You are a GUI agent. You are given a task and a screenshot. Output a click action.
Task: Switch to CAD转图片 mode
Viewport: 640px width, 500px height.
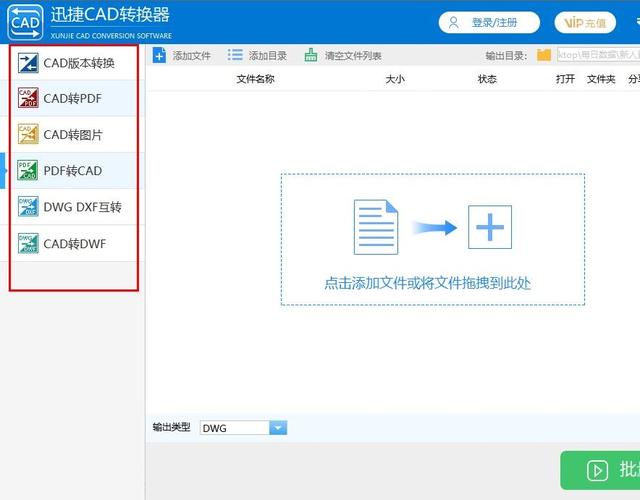click(x=74, y=134)
